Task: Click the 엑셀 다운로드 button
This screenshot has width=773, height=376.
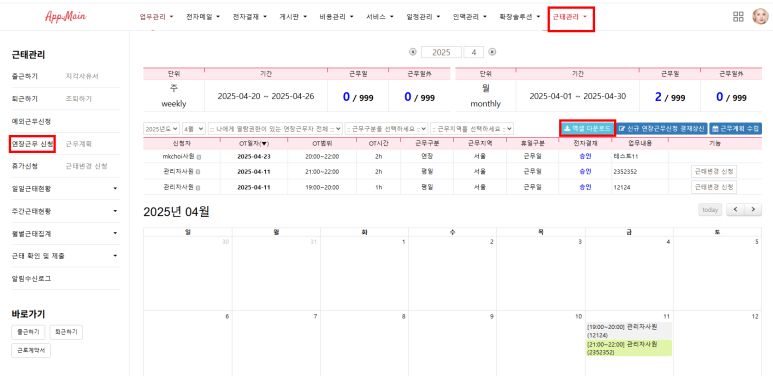Action: click(x=588, y=129)
